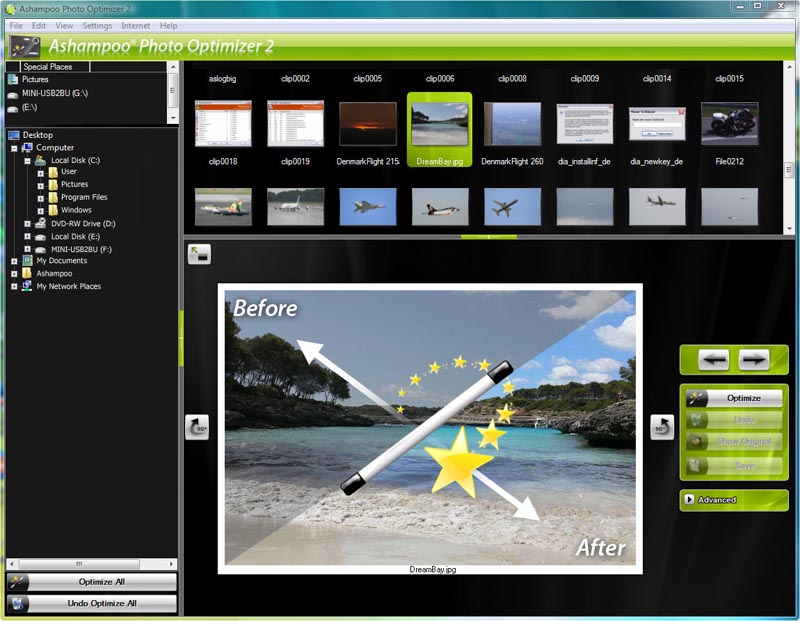Screen dimensions: 800x621
Task: Open the Internet menu
Action: (x=136, y=25)
